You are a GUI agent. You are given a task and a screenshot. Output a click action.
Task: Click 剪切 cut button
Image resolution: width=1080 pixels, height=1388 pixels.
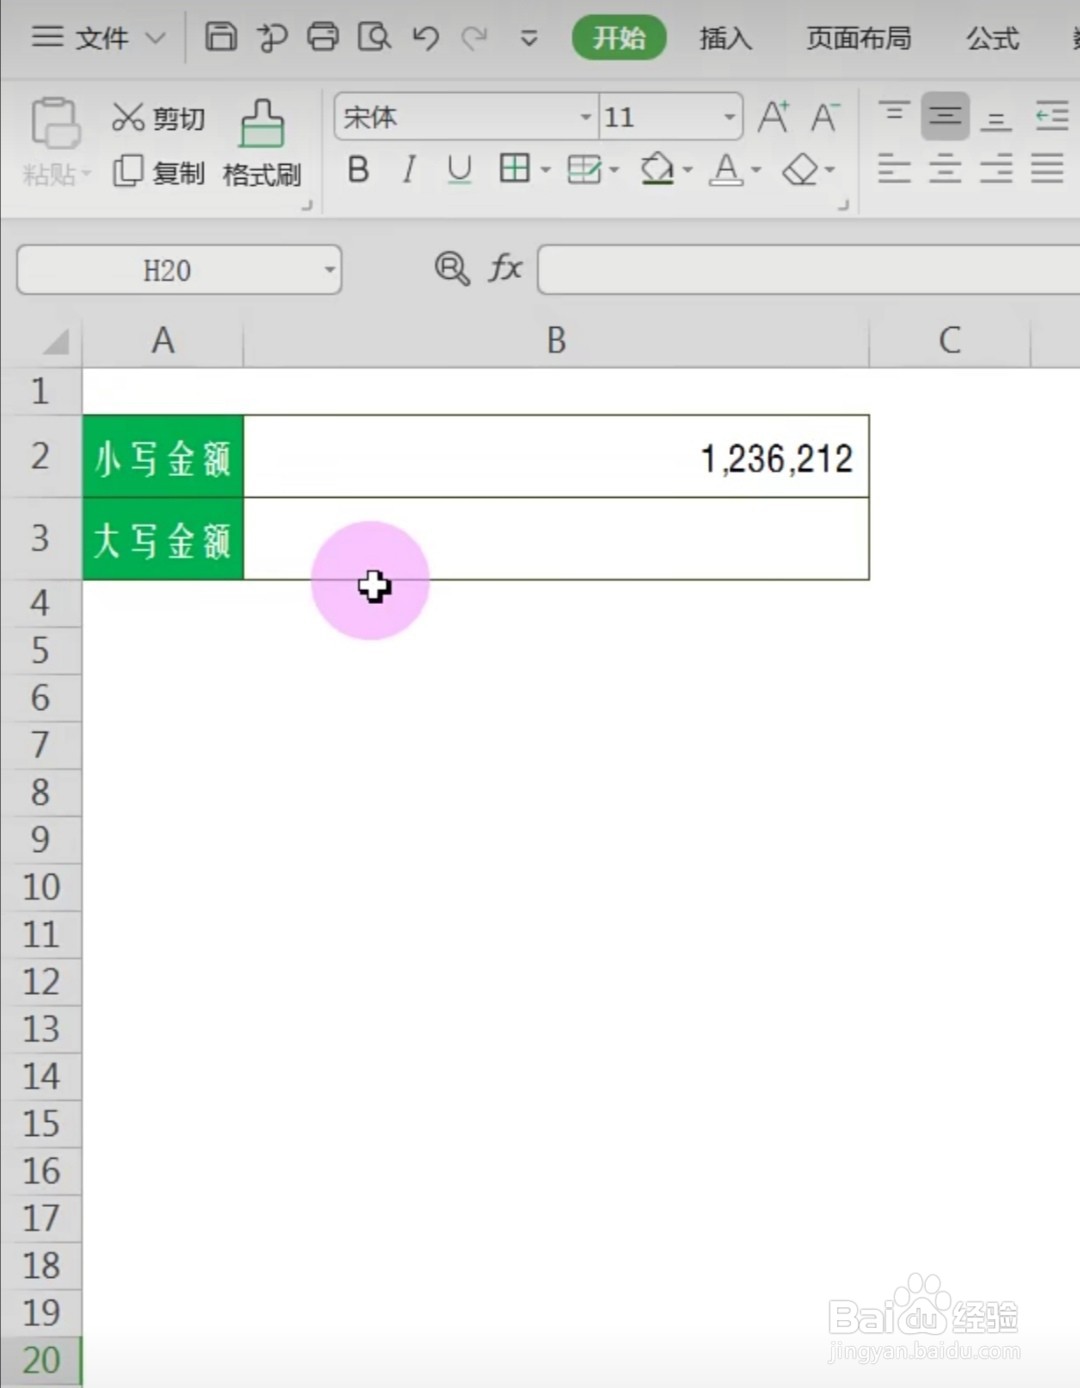tap(158, 118)
